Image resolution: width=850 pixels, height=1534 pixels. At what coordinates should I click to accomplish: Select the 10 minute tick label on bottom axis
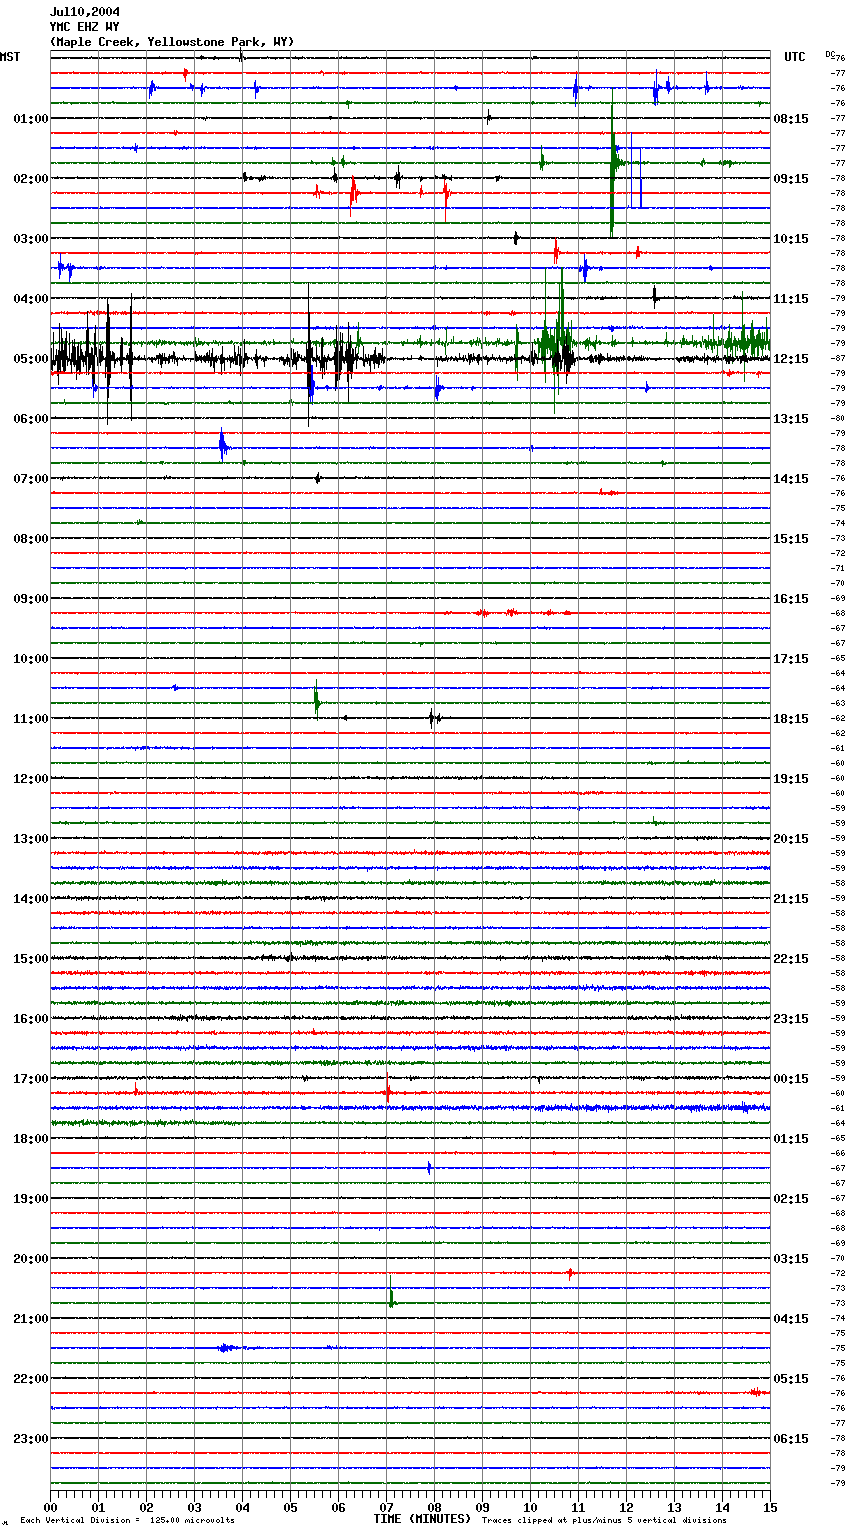[530, 1508]
